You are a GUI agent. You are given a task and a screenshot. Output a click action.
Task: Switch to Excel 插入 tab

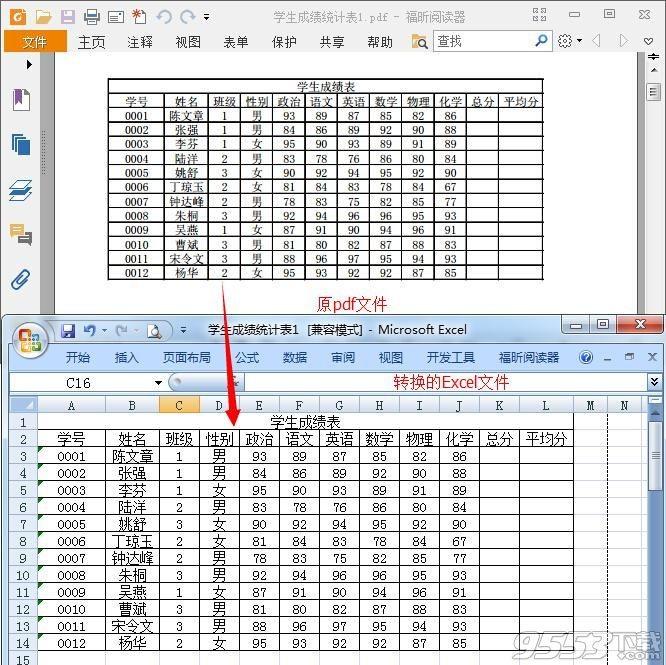(x=126, y=358)
